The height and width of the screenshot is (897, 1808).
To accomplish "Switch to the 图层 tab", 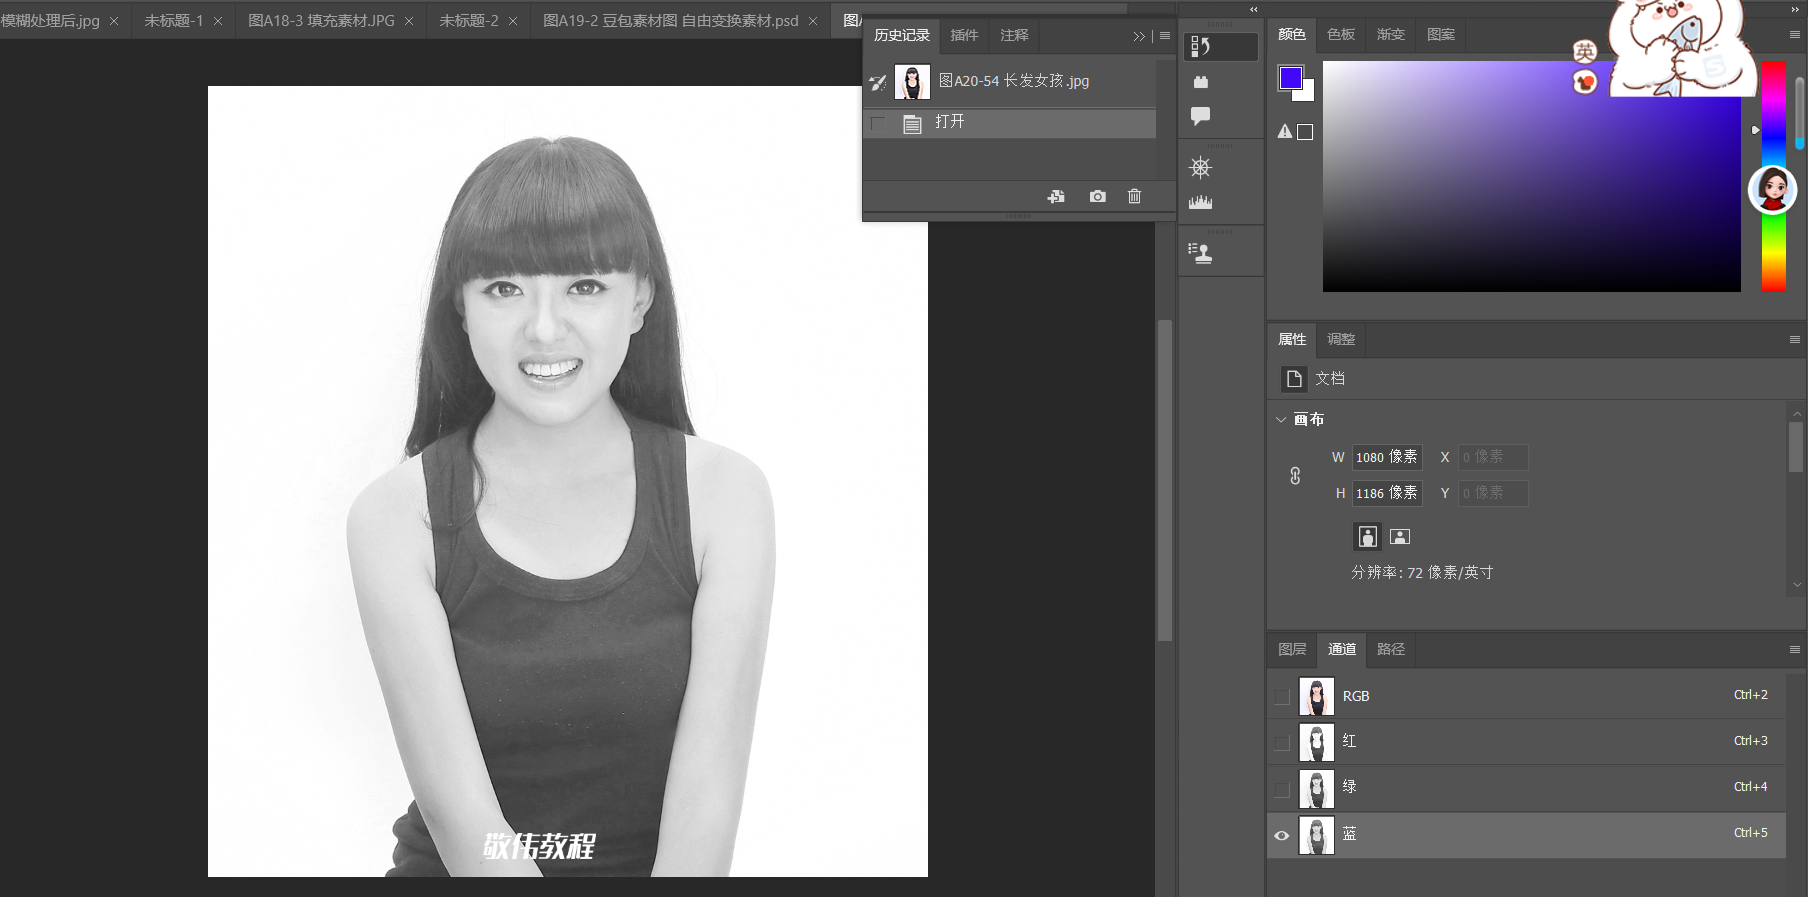I will coord(1292,650).
